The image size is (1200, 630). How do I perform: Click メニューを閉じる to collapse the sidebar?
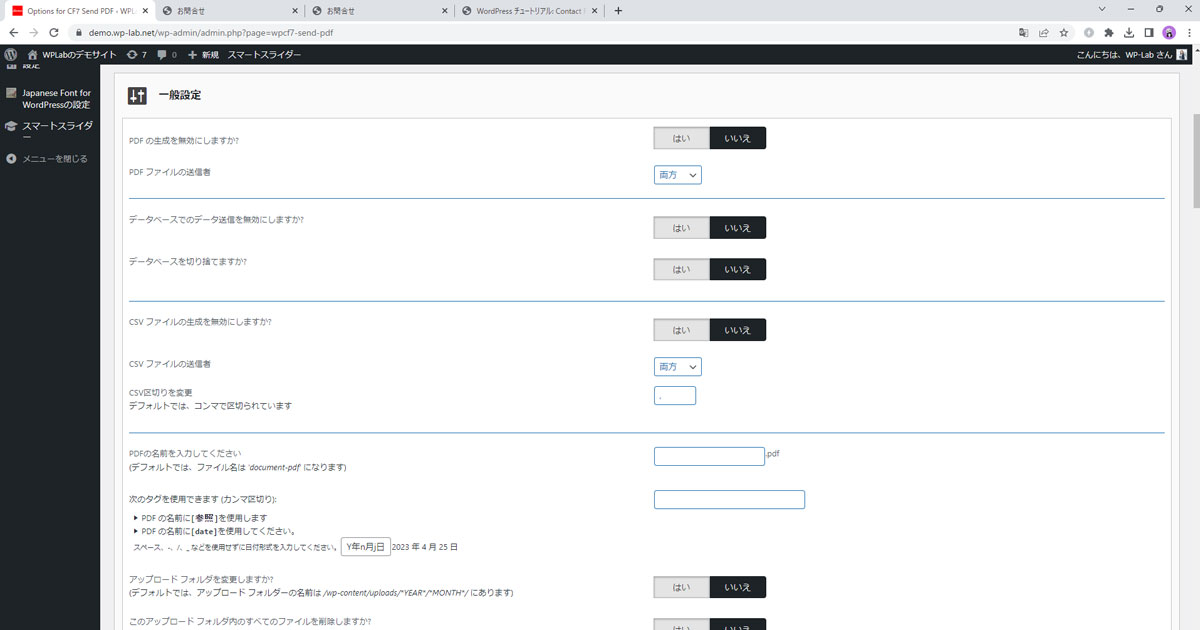point(54,158)
